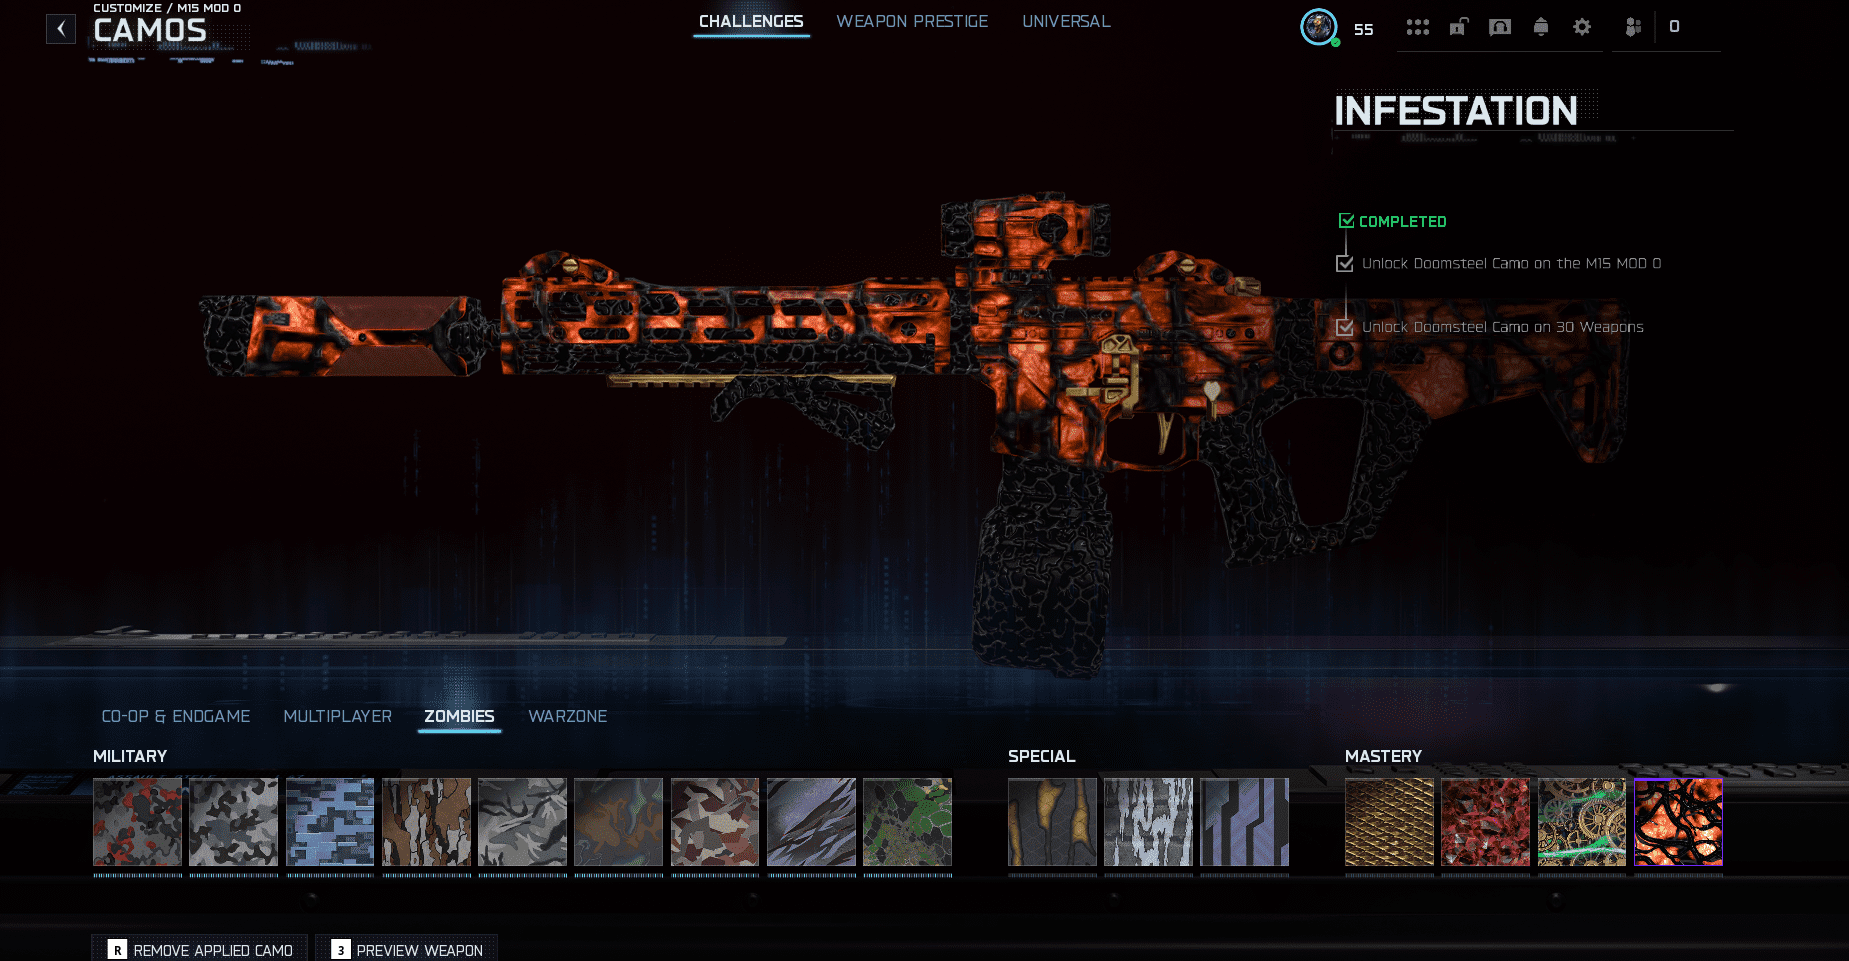The image size is (1849, 961).
Task: Click the Remove Applied Camo button
Action: (x=200, y=949)
